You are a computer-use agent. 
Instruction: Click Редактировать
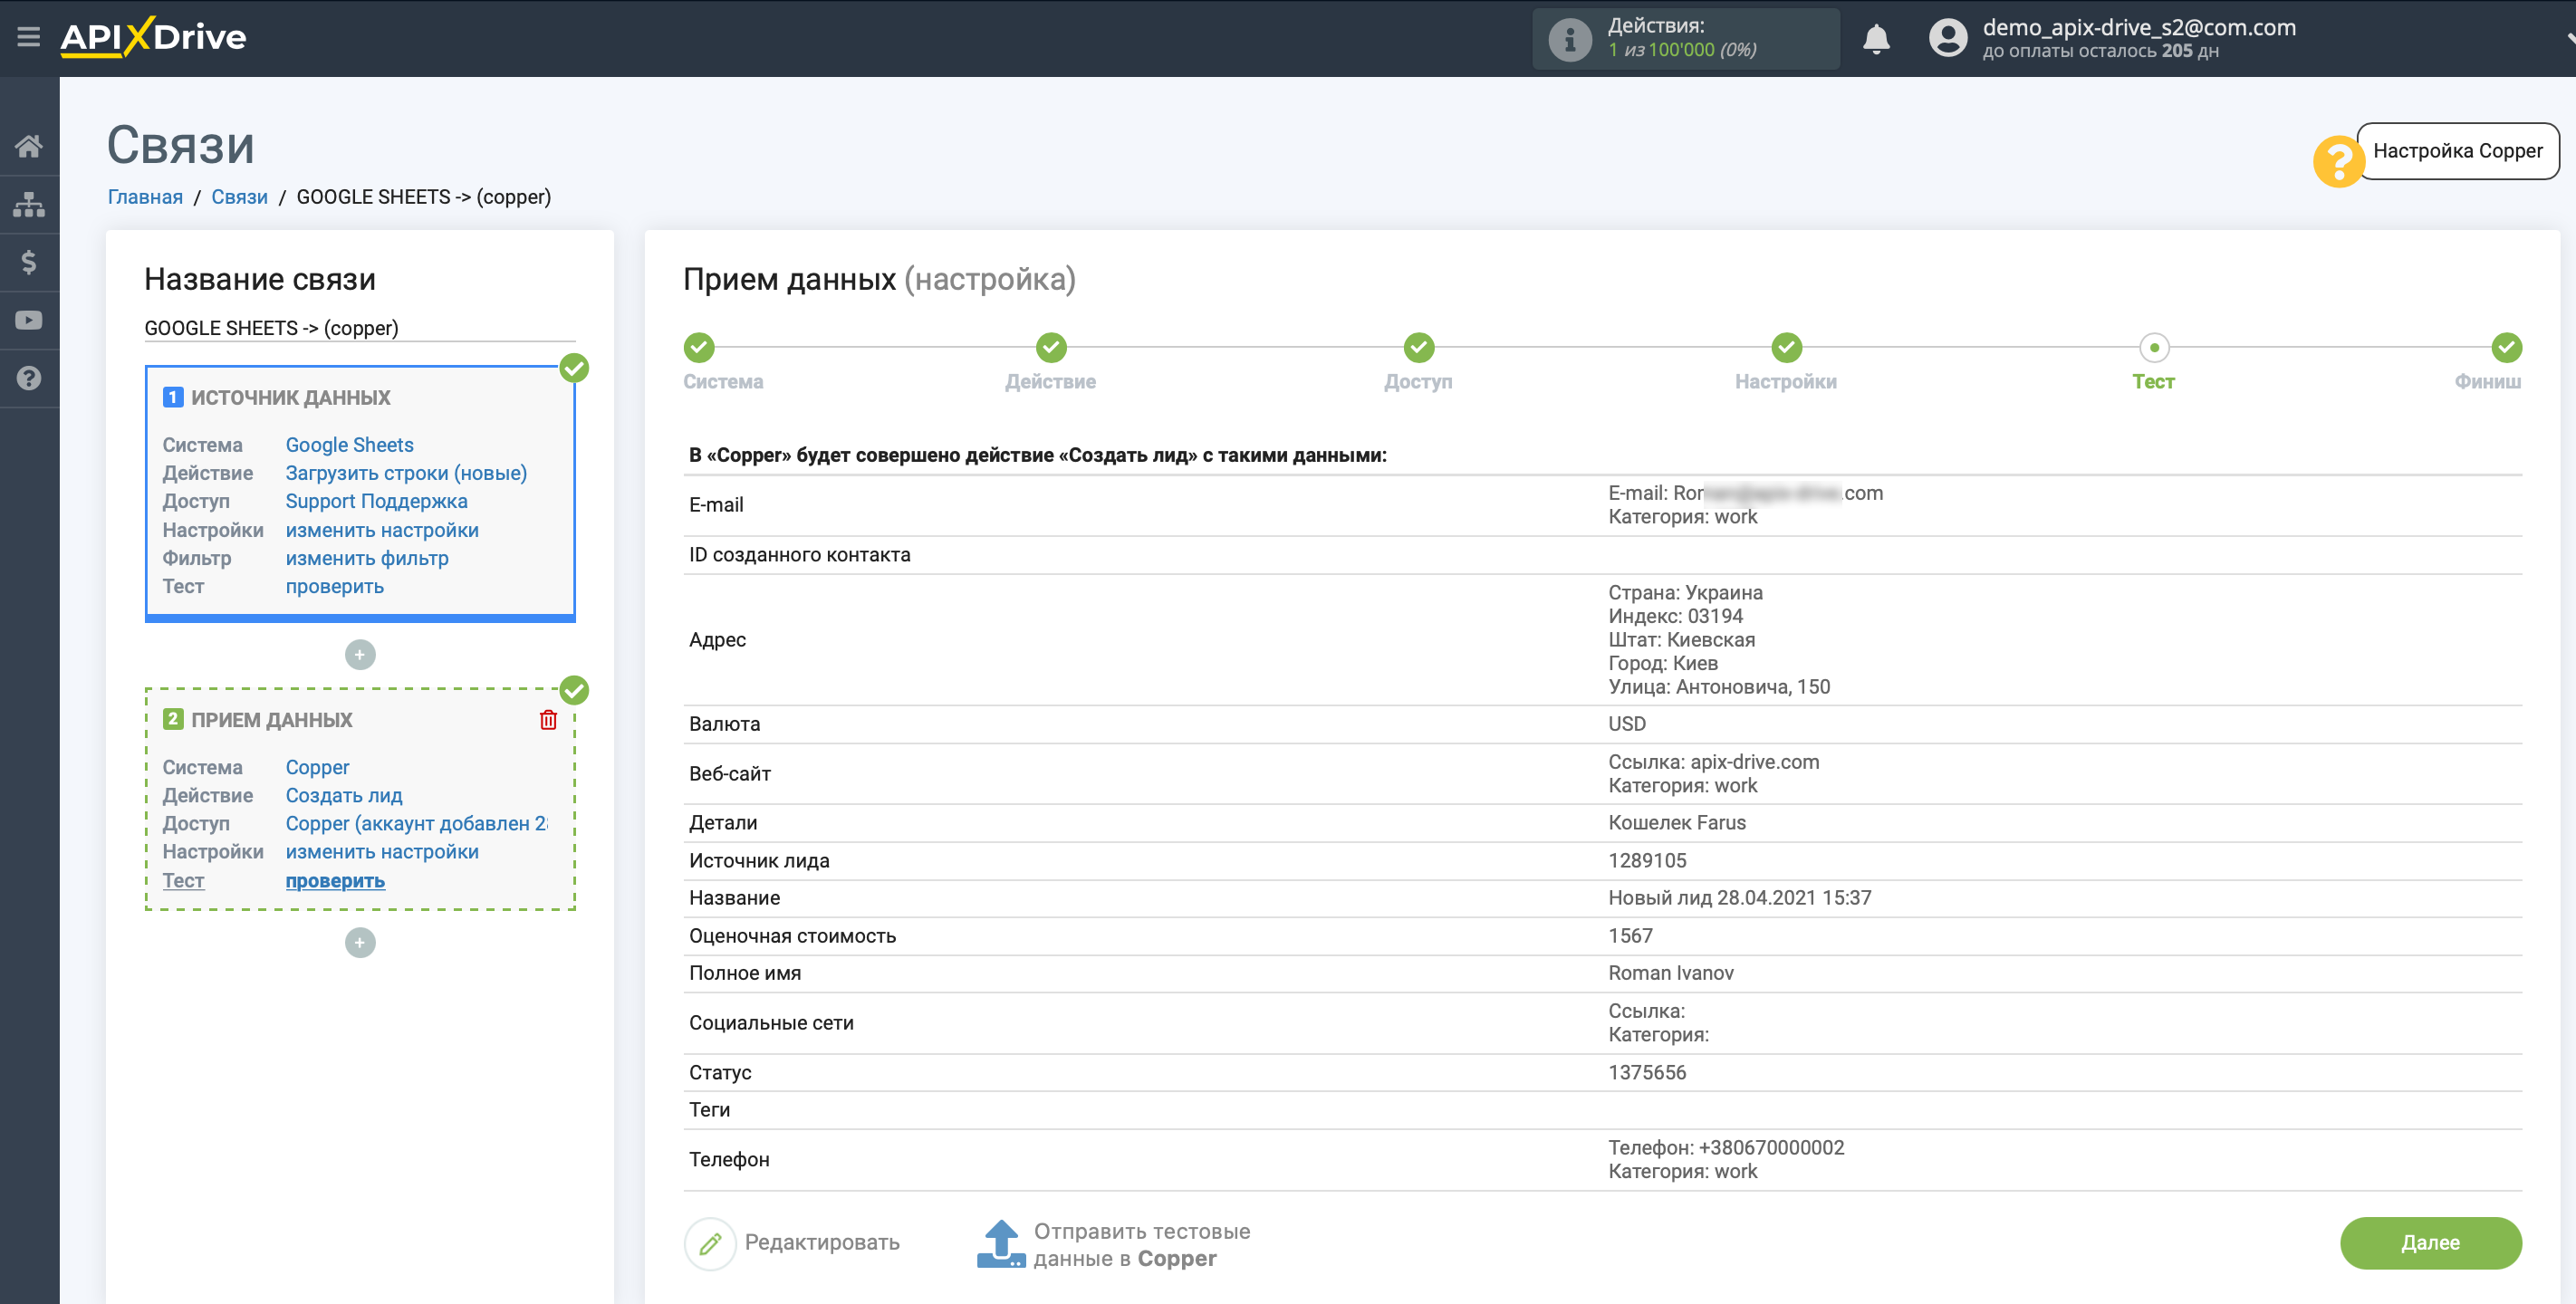click(822, 1243)
